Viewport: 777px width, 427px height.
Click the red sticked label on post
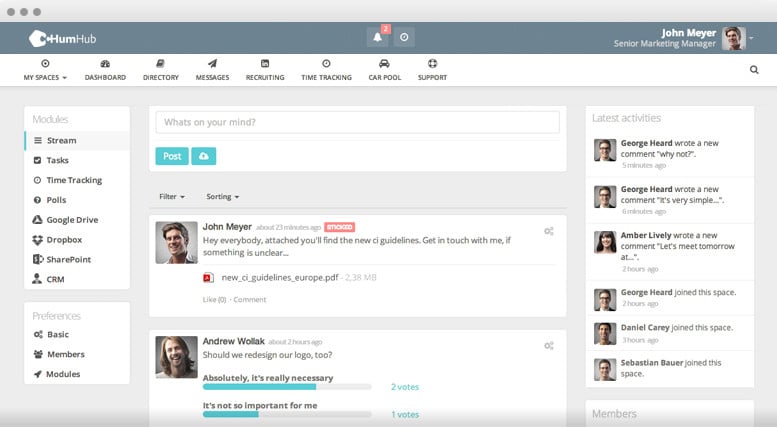coord(339,227)
